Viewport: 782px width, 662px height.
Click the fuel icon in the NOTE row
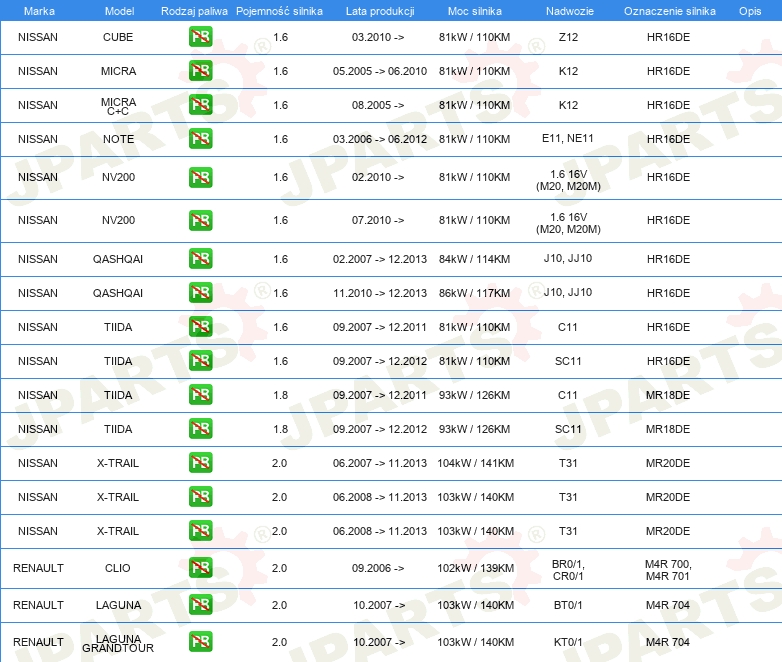click(200, 139)
